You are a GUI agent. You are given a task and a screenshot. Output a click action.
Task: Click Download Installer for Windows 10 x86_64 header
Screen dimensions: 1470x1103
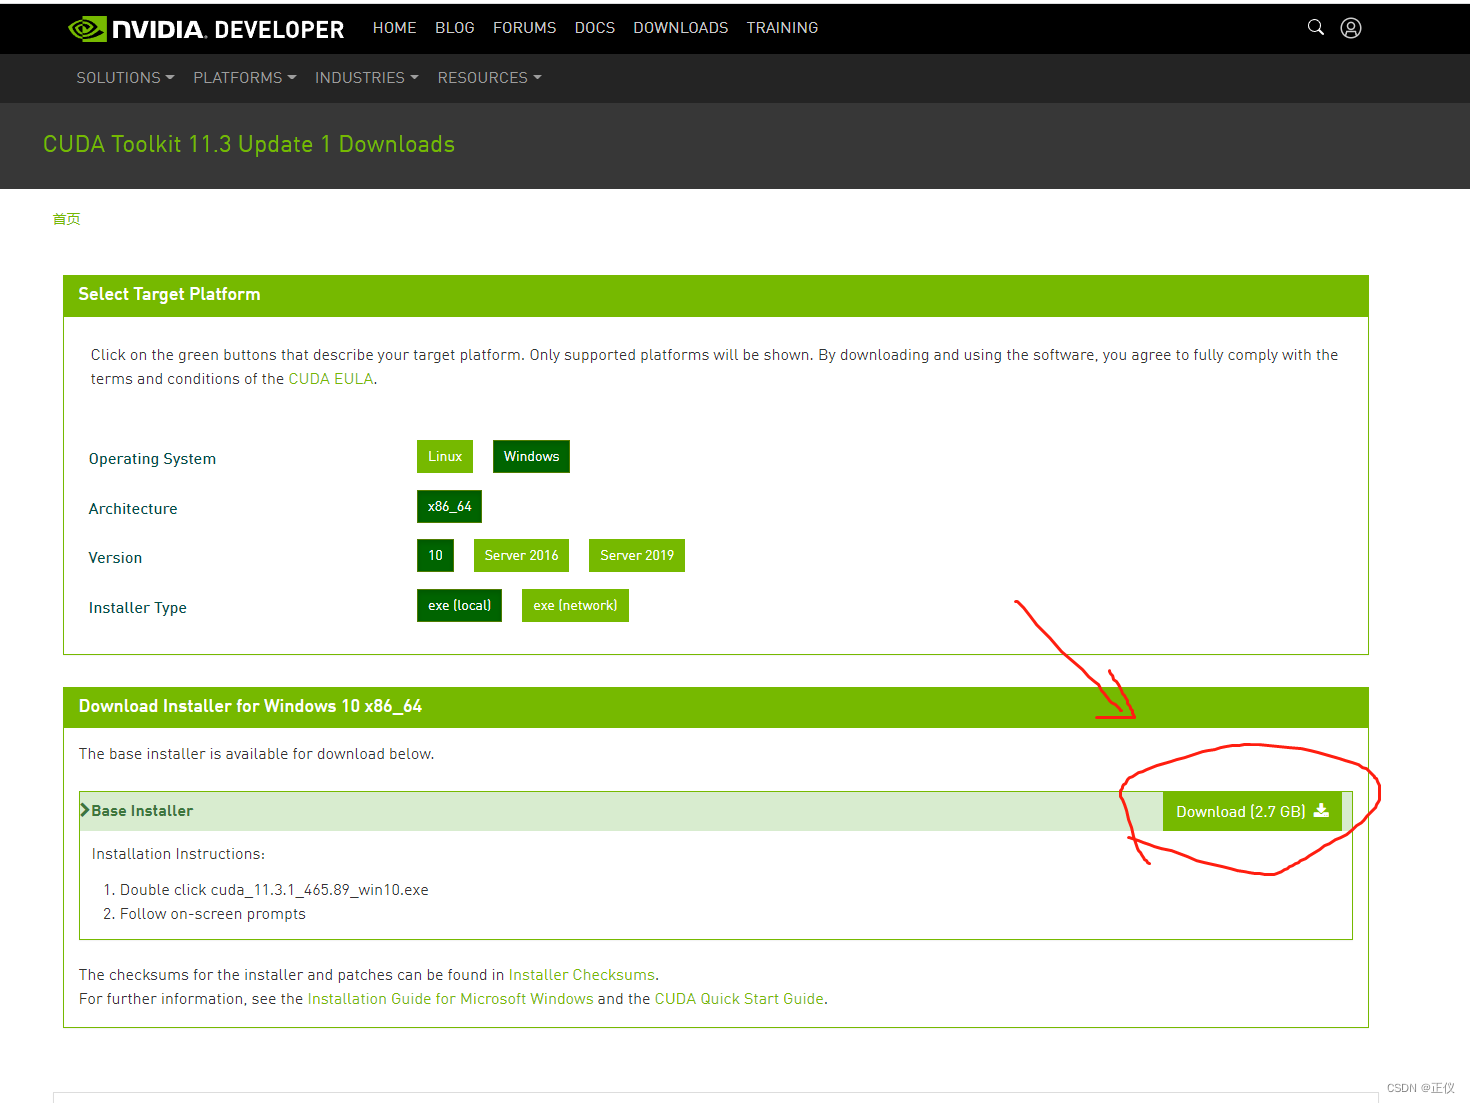point(250,706)
